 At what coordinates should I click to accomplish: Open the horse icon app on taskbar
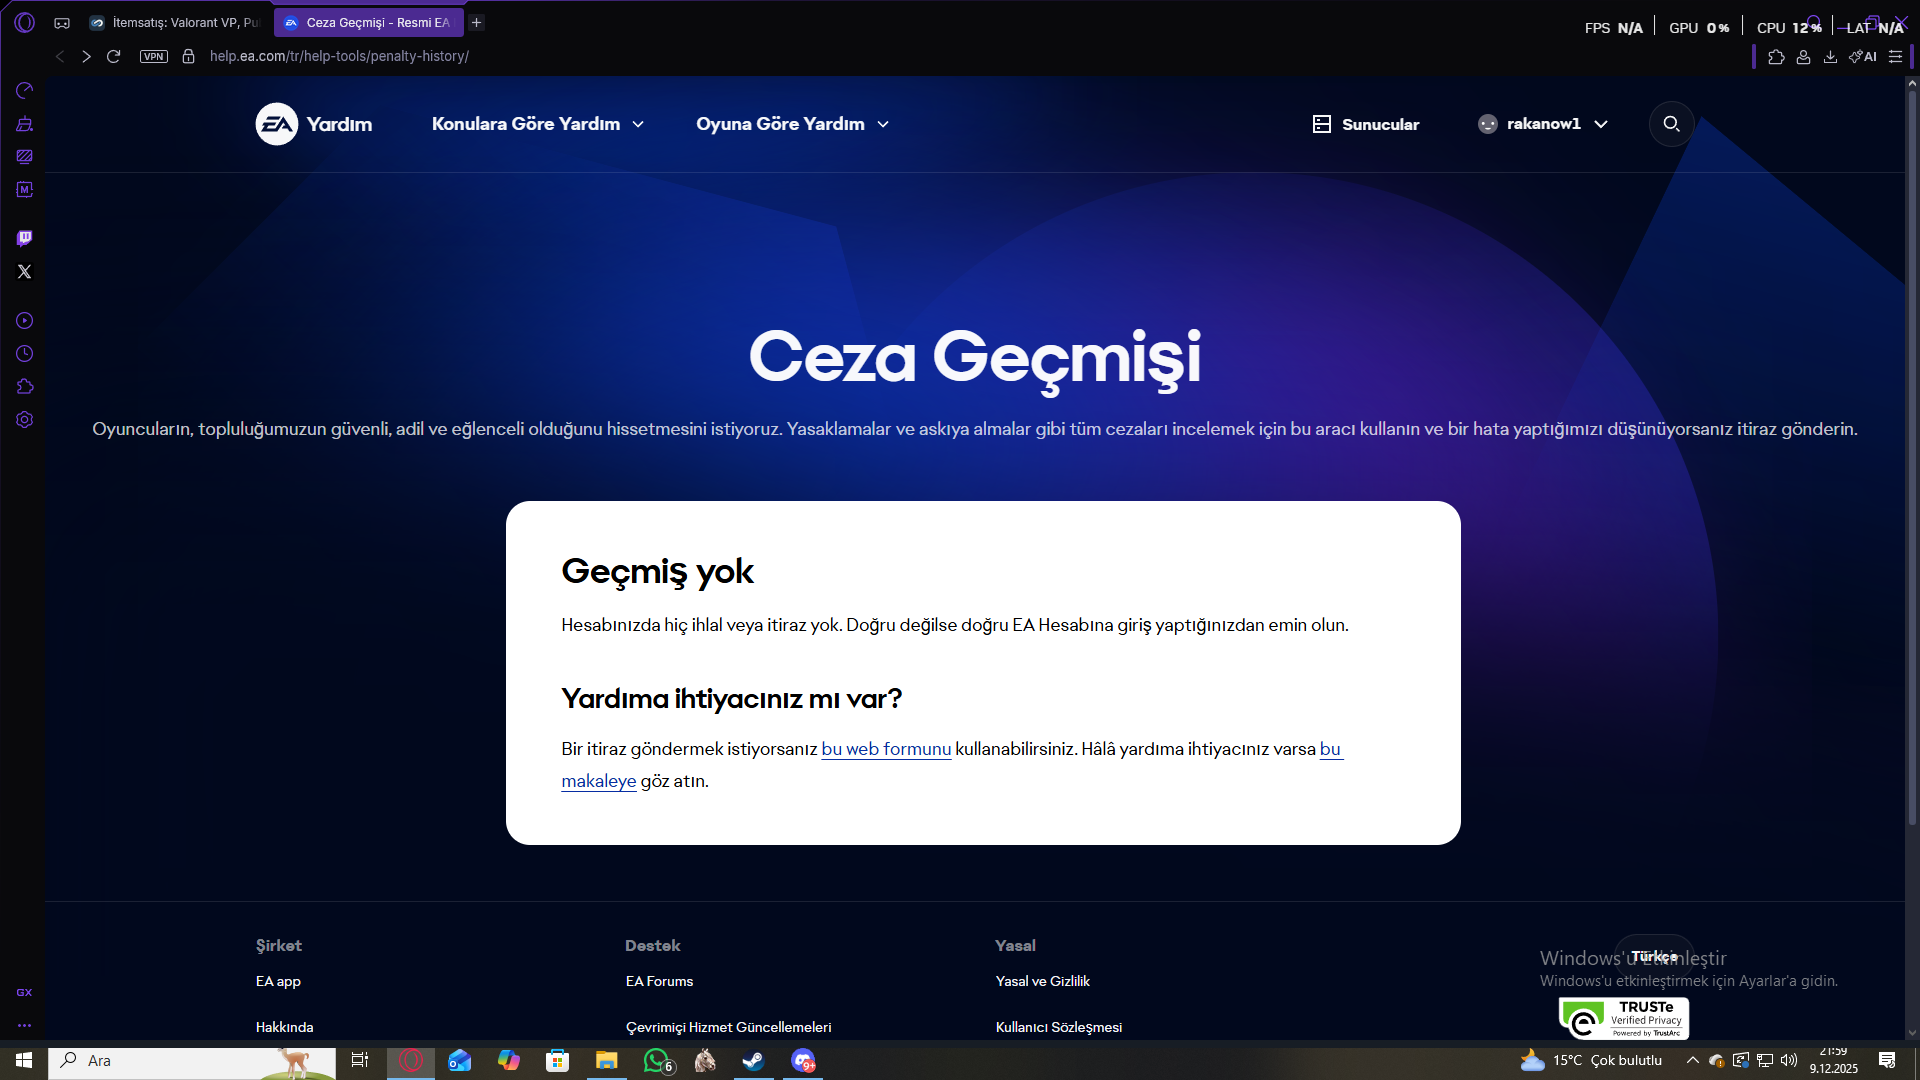coord(705,1060)
